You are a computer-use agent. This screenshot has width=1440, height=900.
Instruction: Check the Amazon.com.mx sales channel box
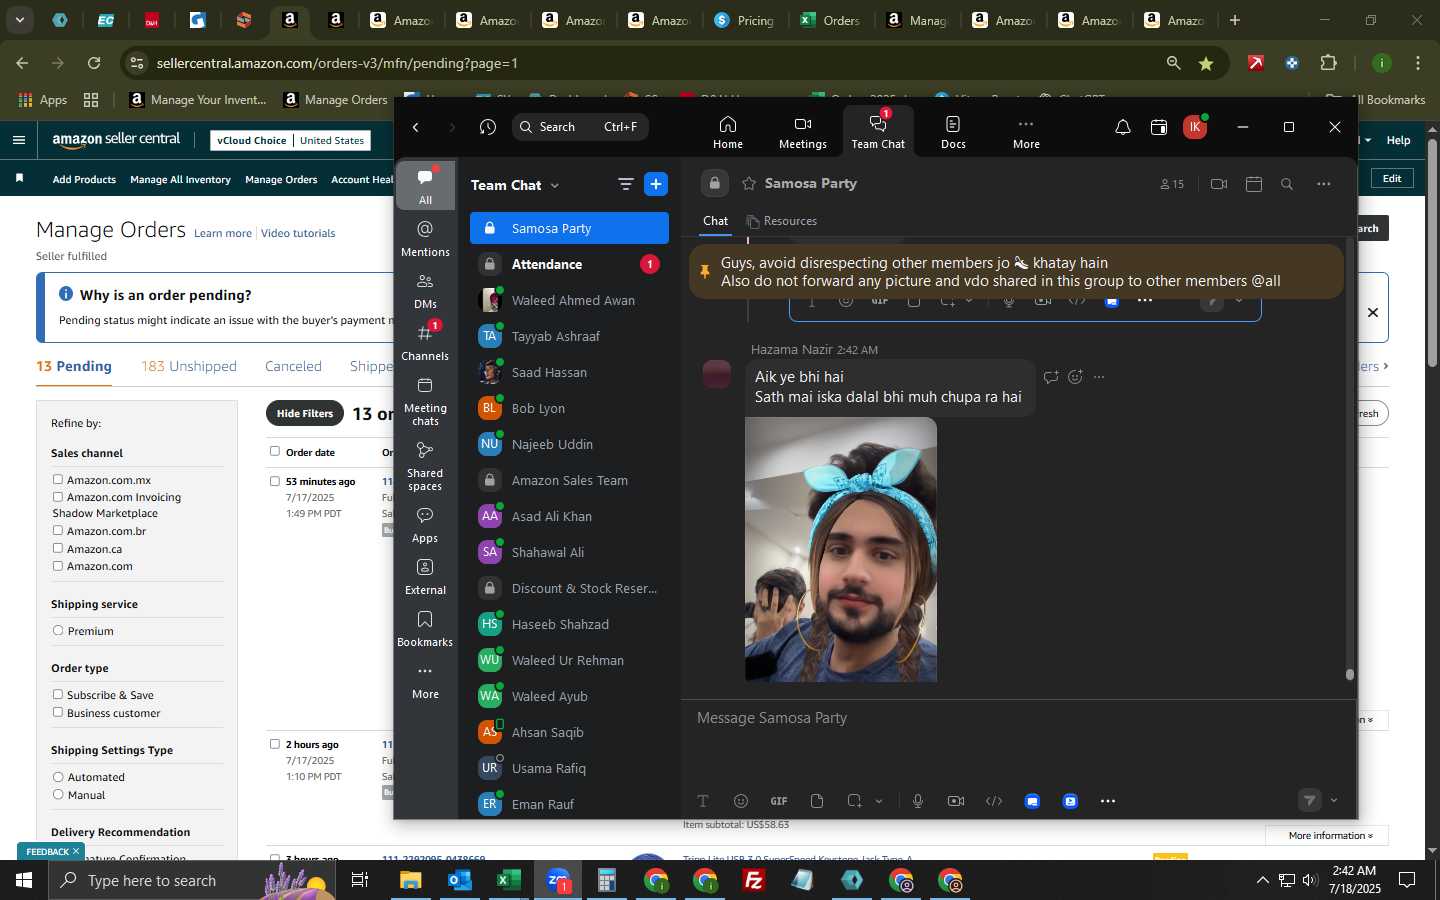[x=58, y=480]
